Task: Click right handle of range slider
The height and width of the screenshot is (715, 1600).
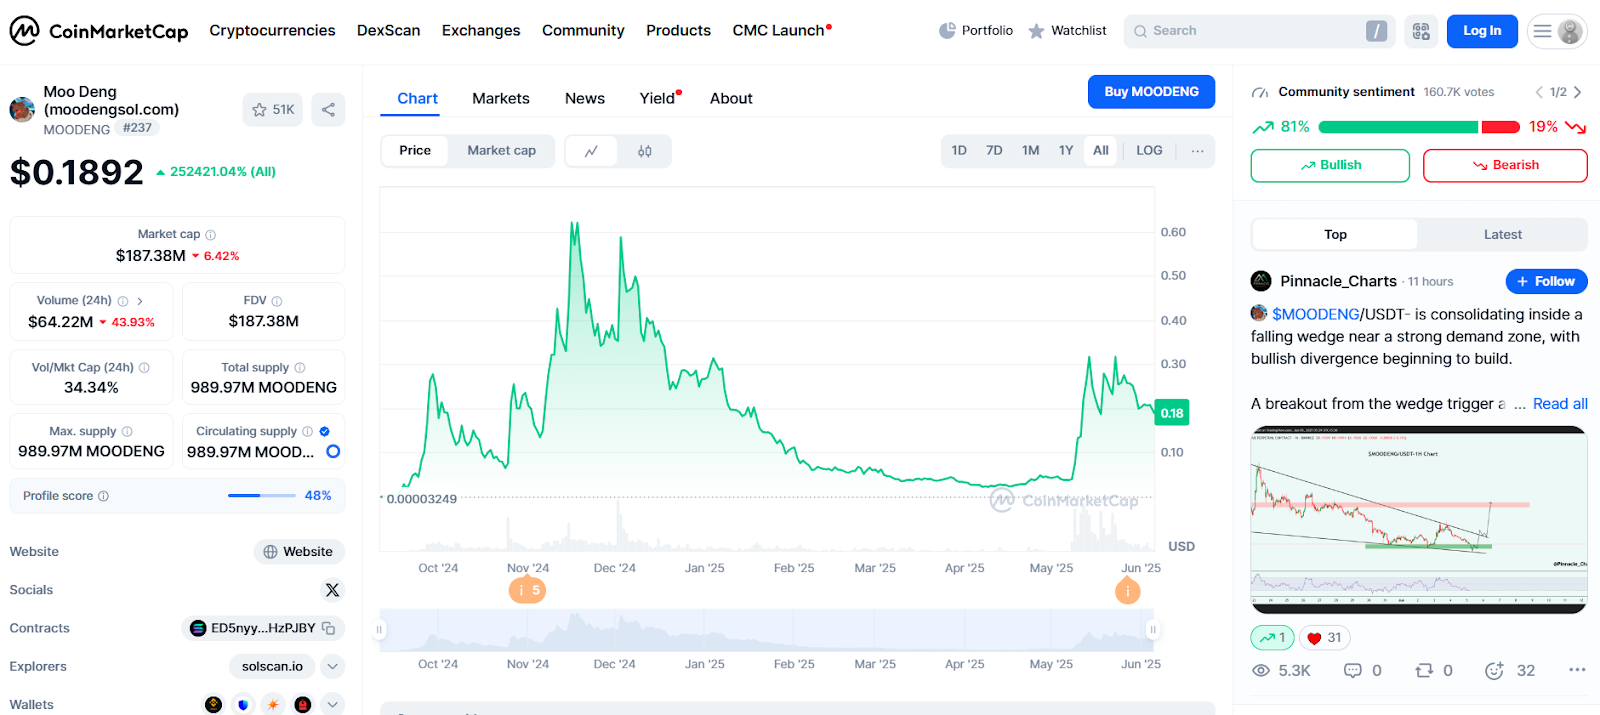Action: pyautogui.click(x=1152, y=630)
